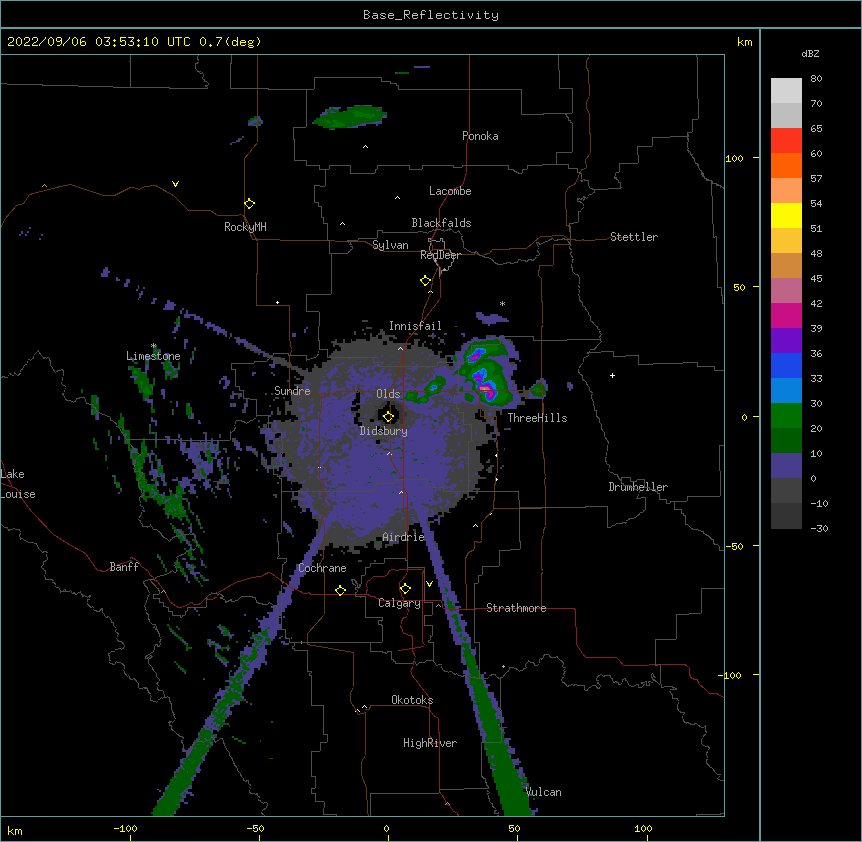The image size is (862, 842).
Task: Click the RockyMH label
Action: [x=245, y=227]
